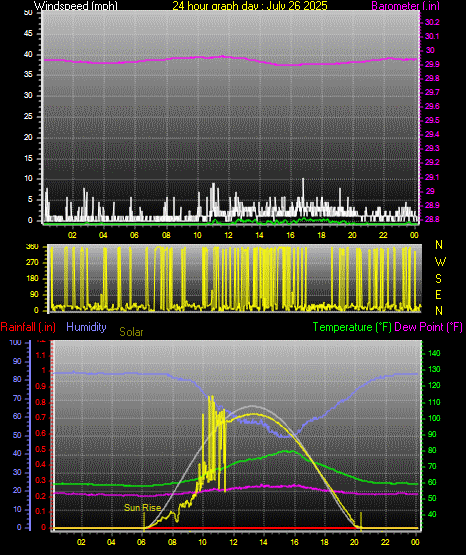This screenshot has height=555, width=466.
Task: Click the Rainfall (.in) legend label
Action: pos(28,327)
